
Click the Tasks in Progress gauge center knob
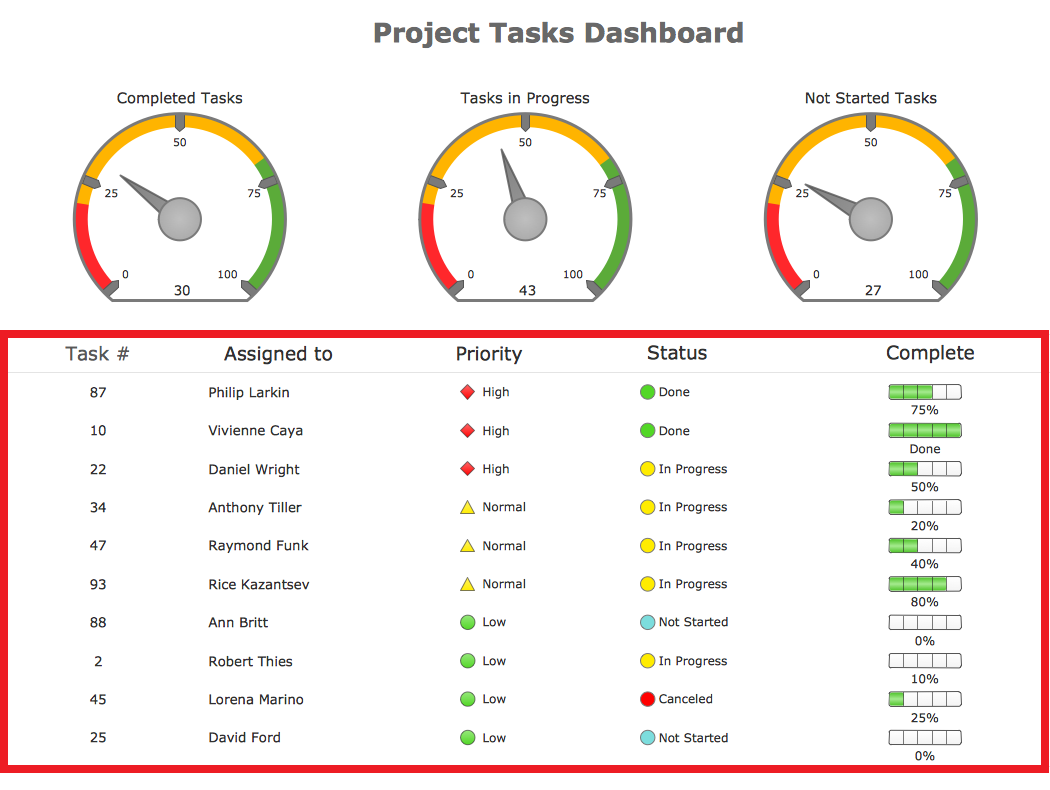coord(525,219)
